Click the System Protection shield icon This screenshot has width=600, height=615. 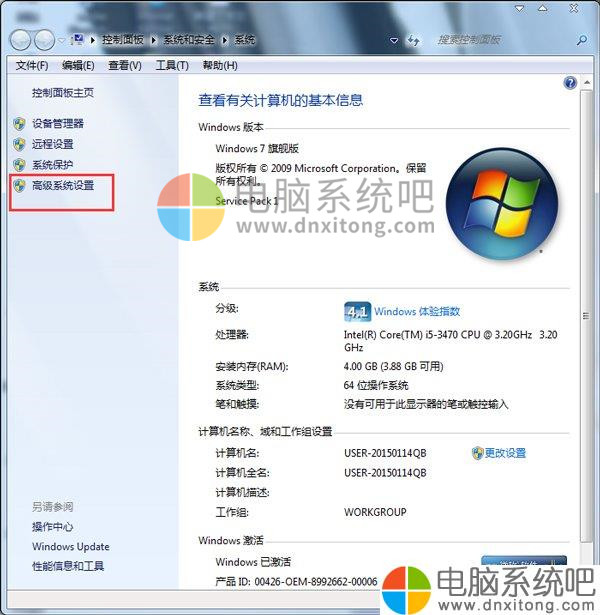(19, 165)
